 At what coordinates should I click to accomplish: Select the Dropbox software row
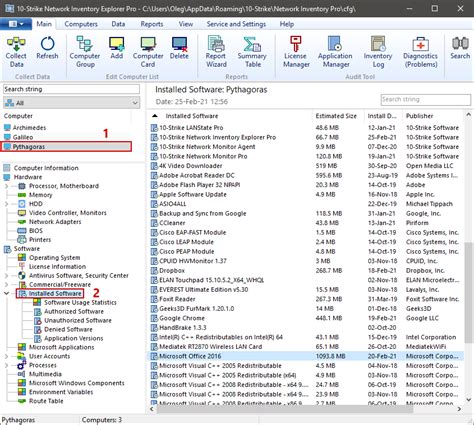(305, 271)
